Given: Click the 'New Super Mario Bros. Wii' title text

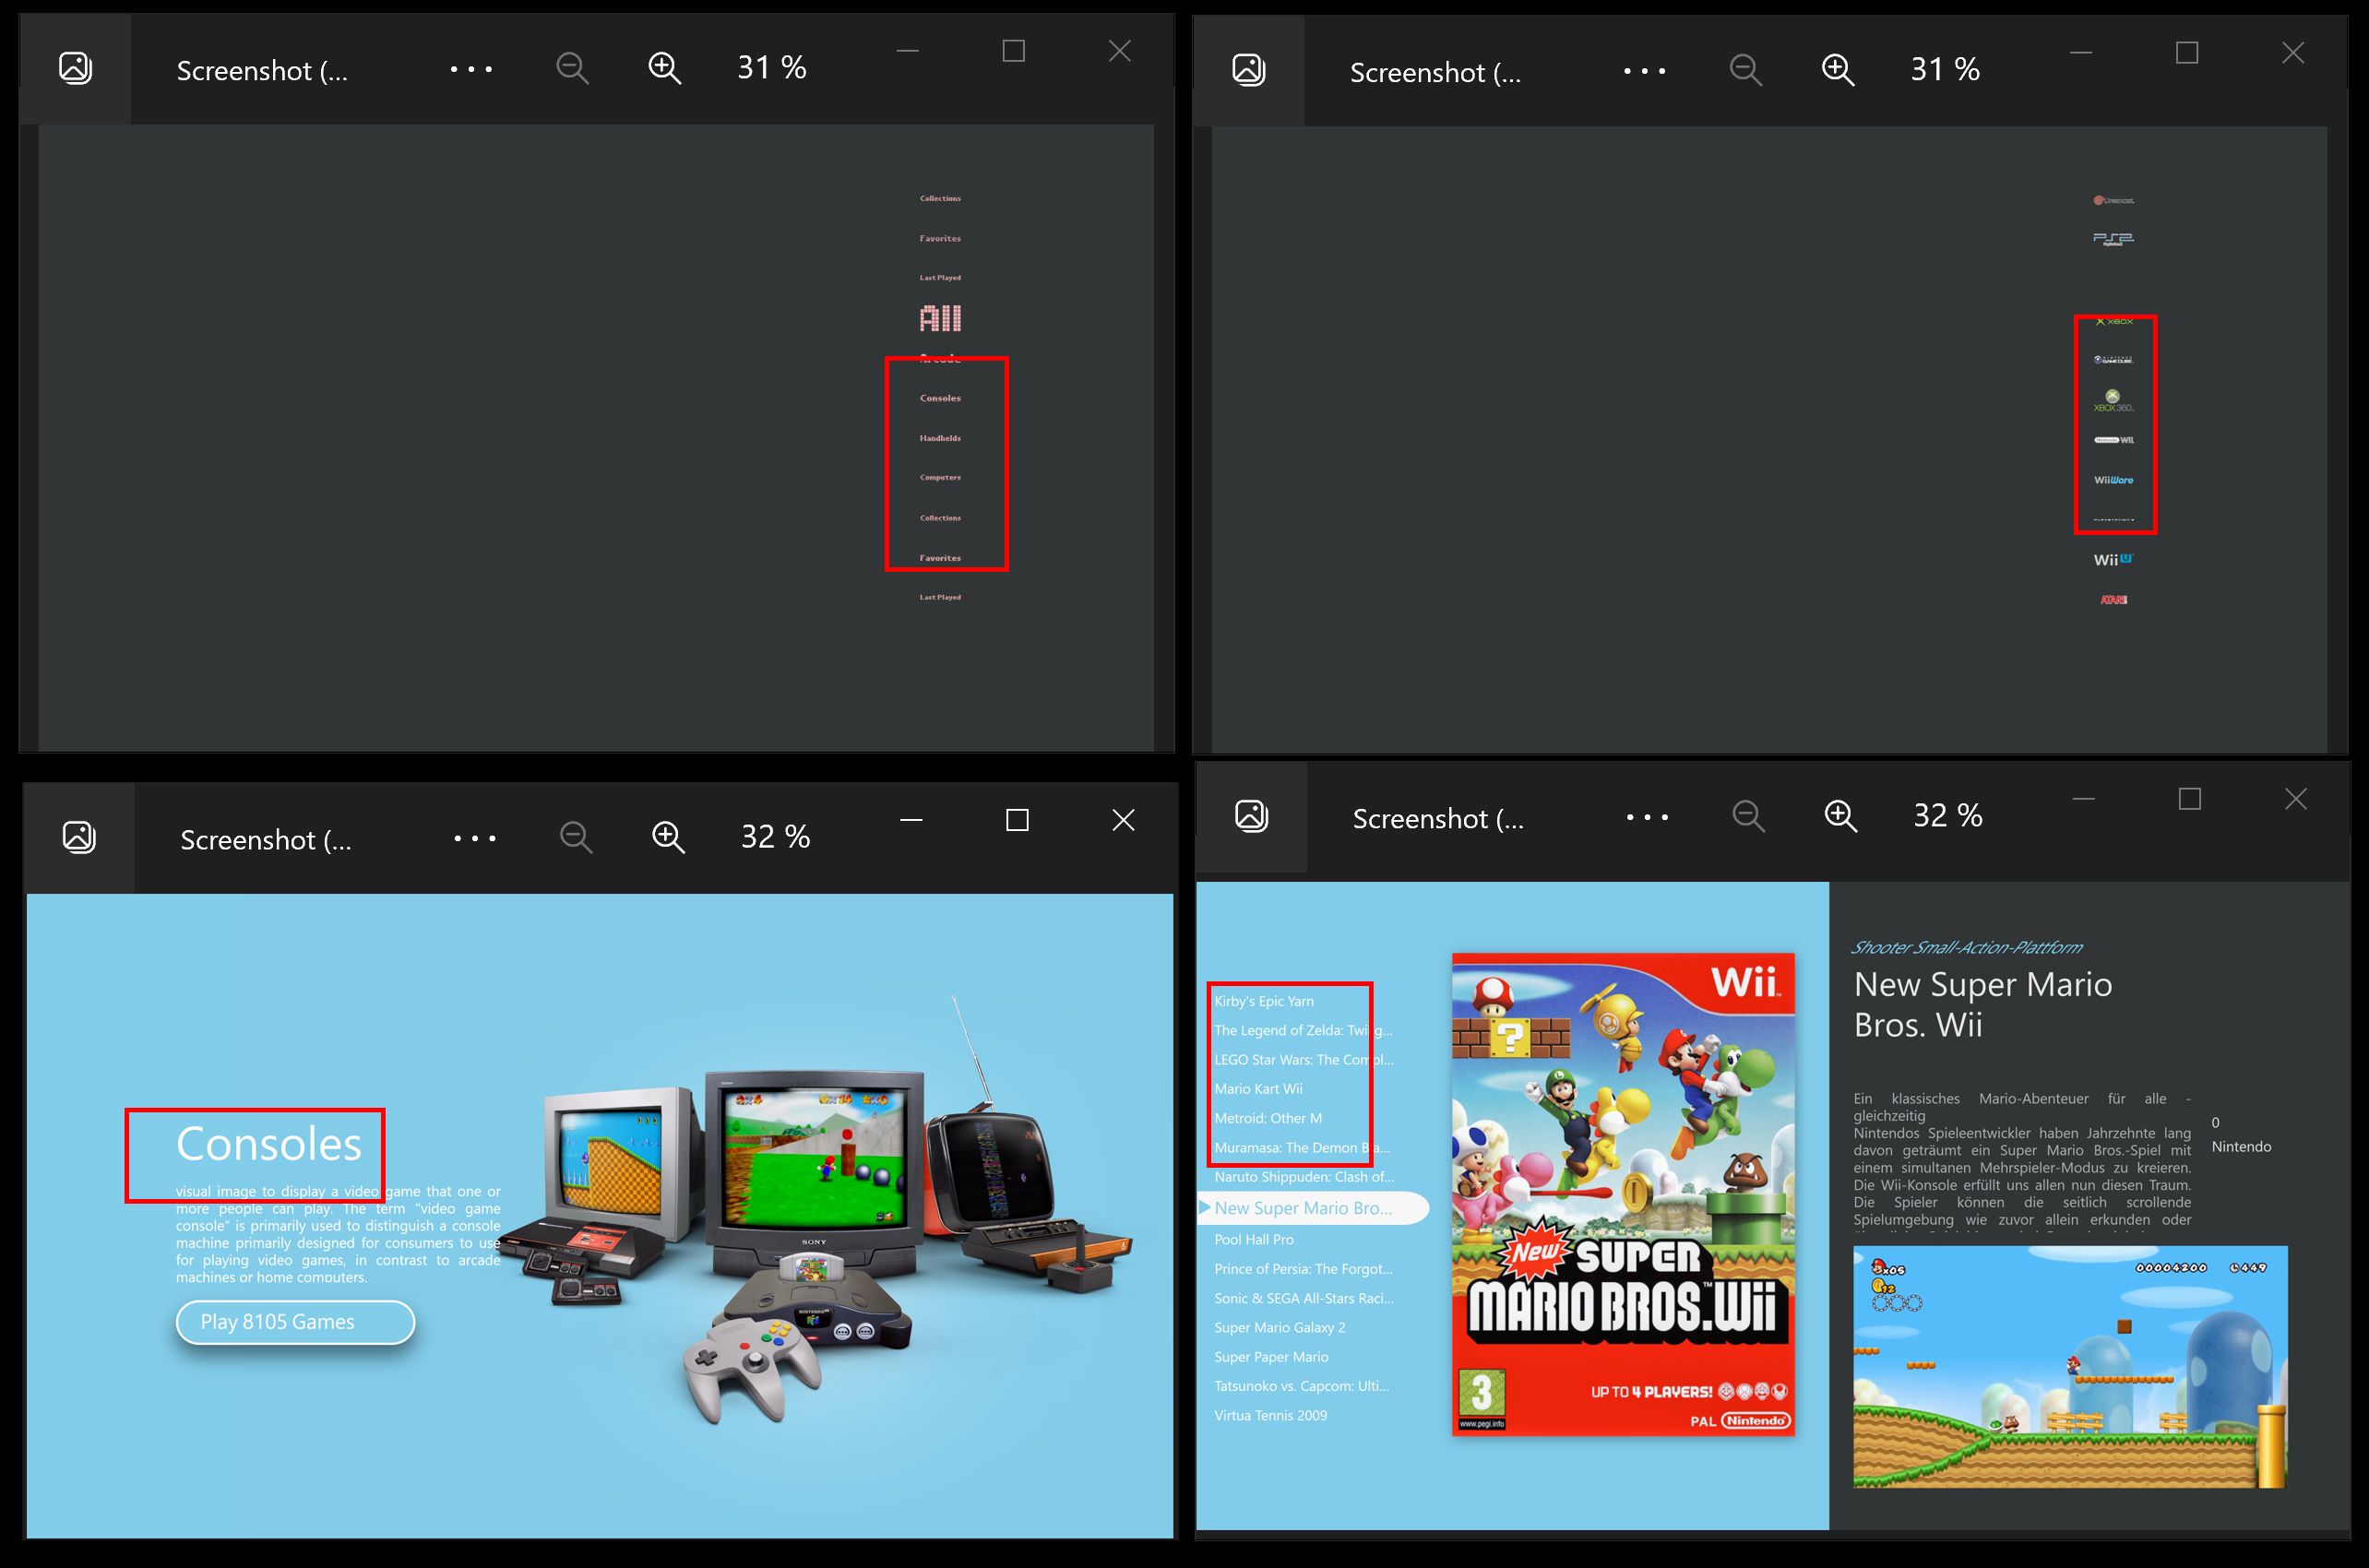Looking at the screenshot, I should coord(1983,1004).
